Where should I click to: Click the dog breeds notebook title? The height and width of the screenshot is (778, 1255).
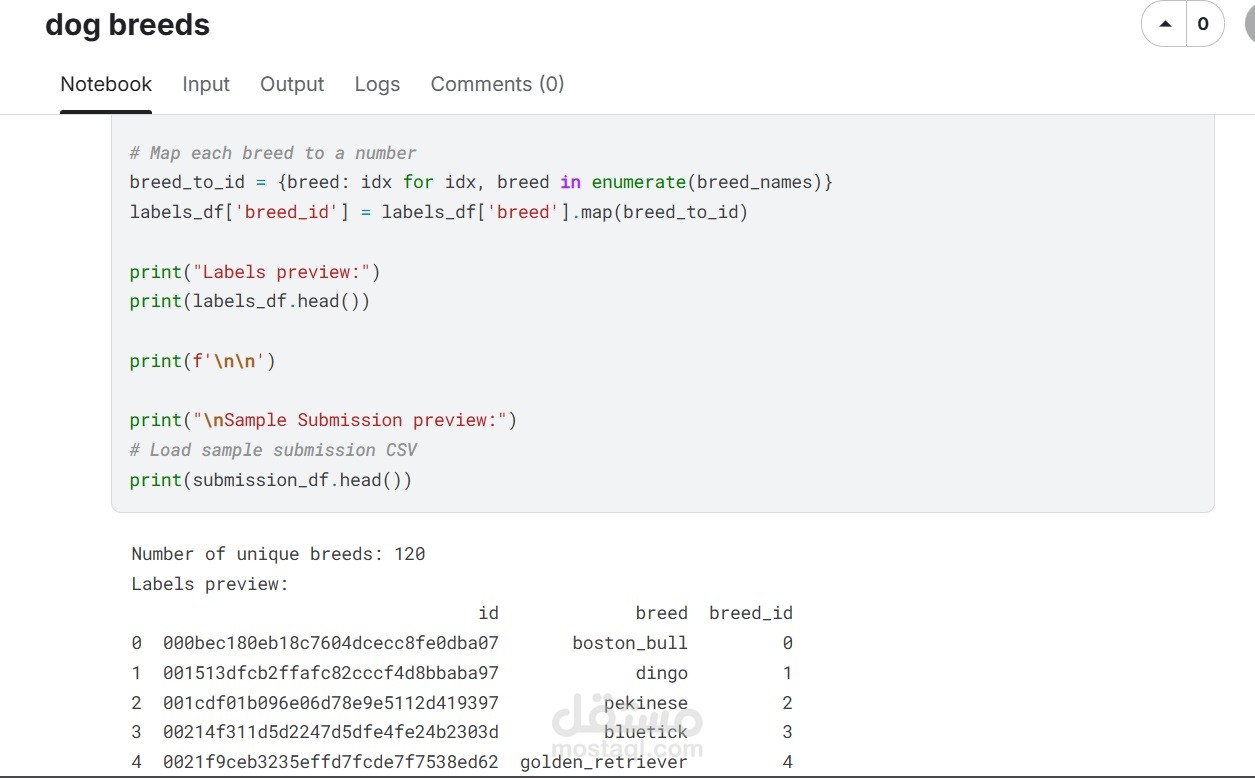(x=128, y=25)
